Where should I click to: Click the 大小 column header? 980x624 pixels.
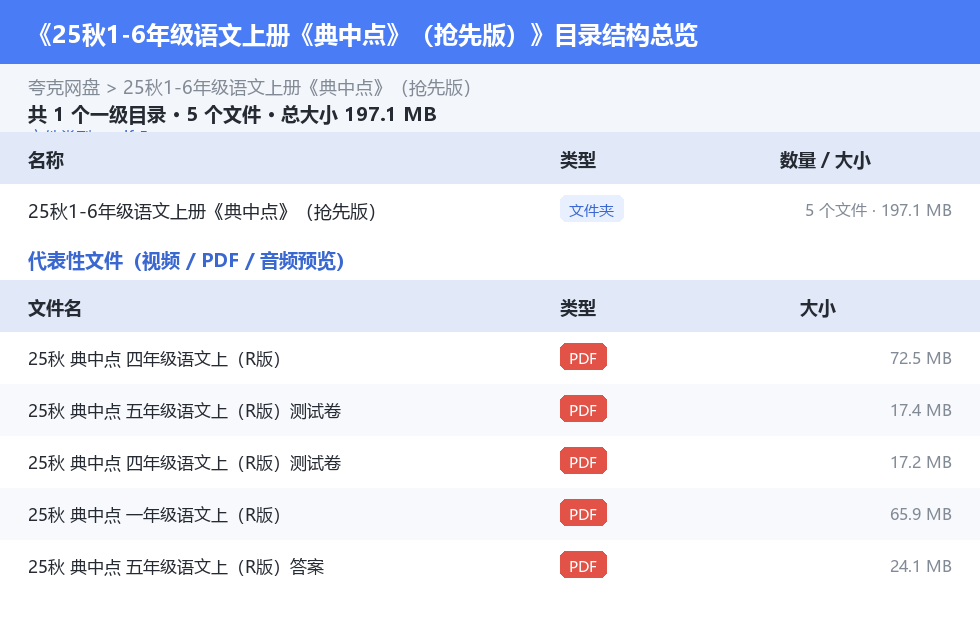(x=818, y=308)
